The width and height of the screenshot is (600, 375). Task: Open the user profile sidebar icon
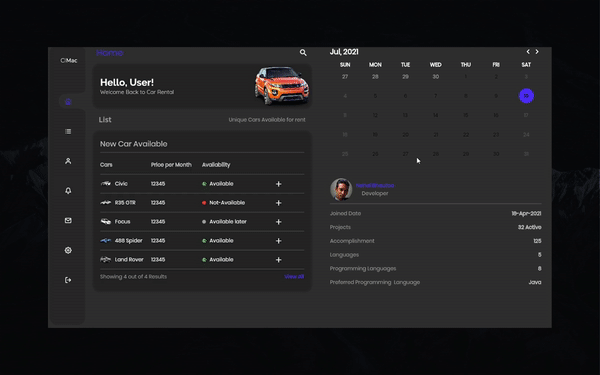[68, 161]
